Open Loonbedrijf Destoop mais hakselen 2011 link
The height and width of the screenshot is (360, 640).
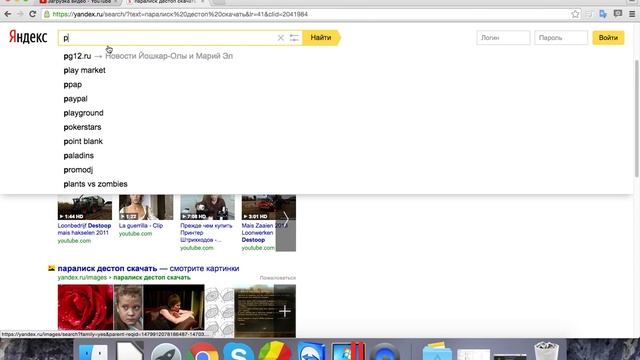[x=84, y=229]
